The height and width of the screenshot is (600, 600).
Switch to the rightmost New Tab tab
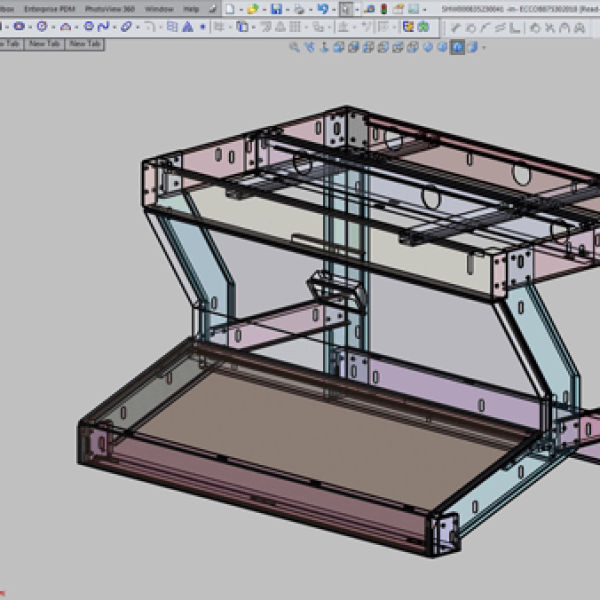point(85,44)
